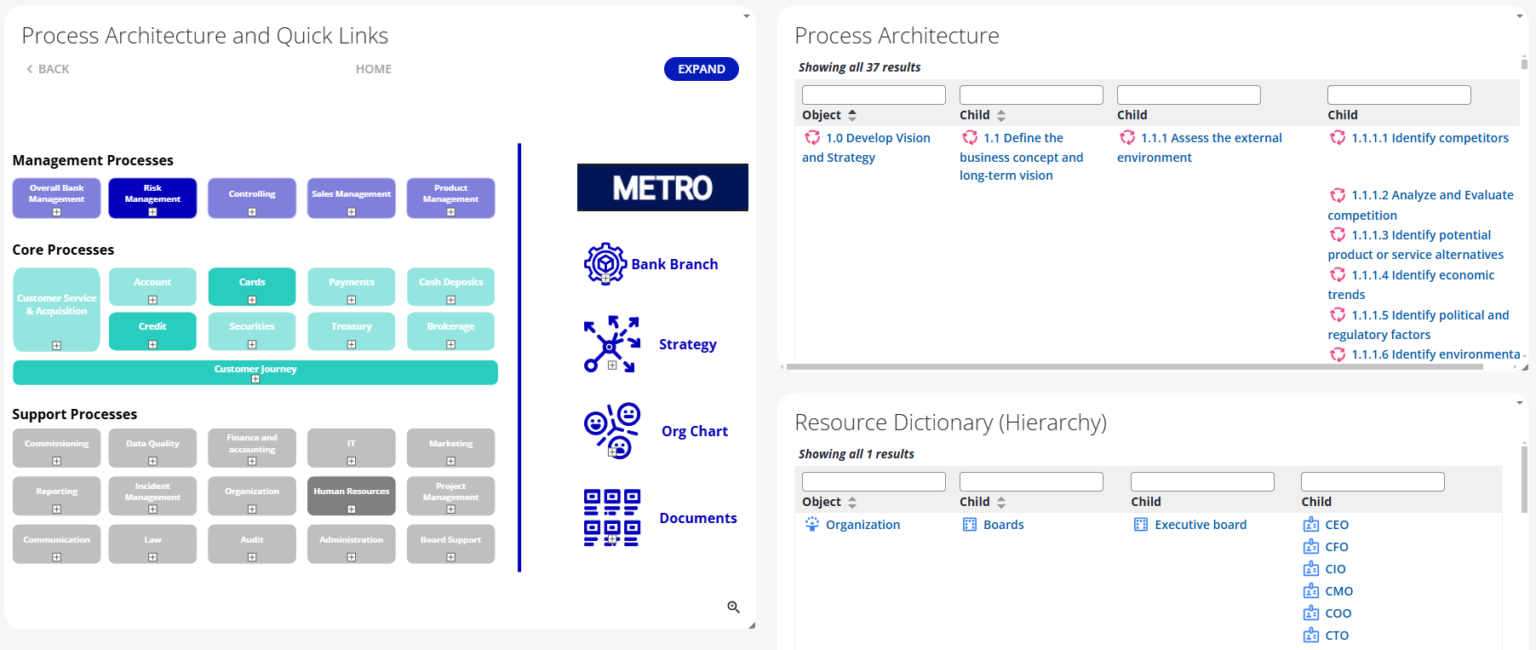Open the Strategy quick link icon
This screenshot has width=1536, height=650.
[x=611, y=344]
